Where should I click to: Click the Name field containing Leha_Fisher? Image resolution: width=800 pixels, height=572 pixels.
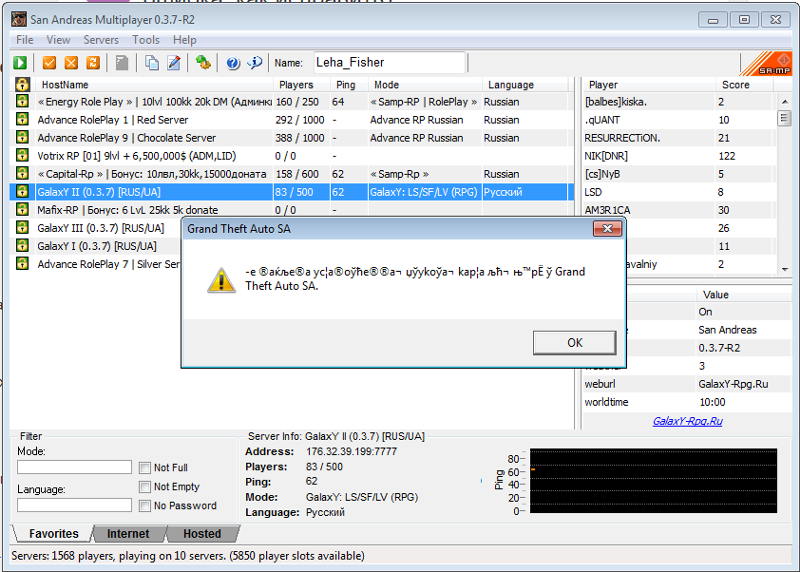point(389,62)
